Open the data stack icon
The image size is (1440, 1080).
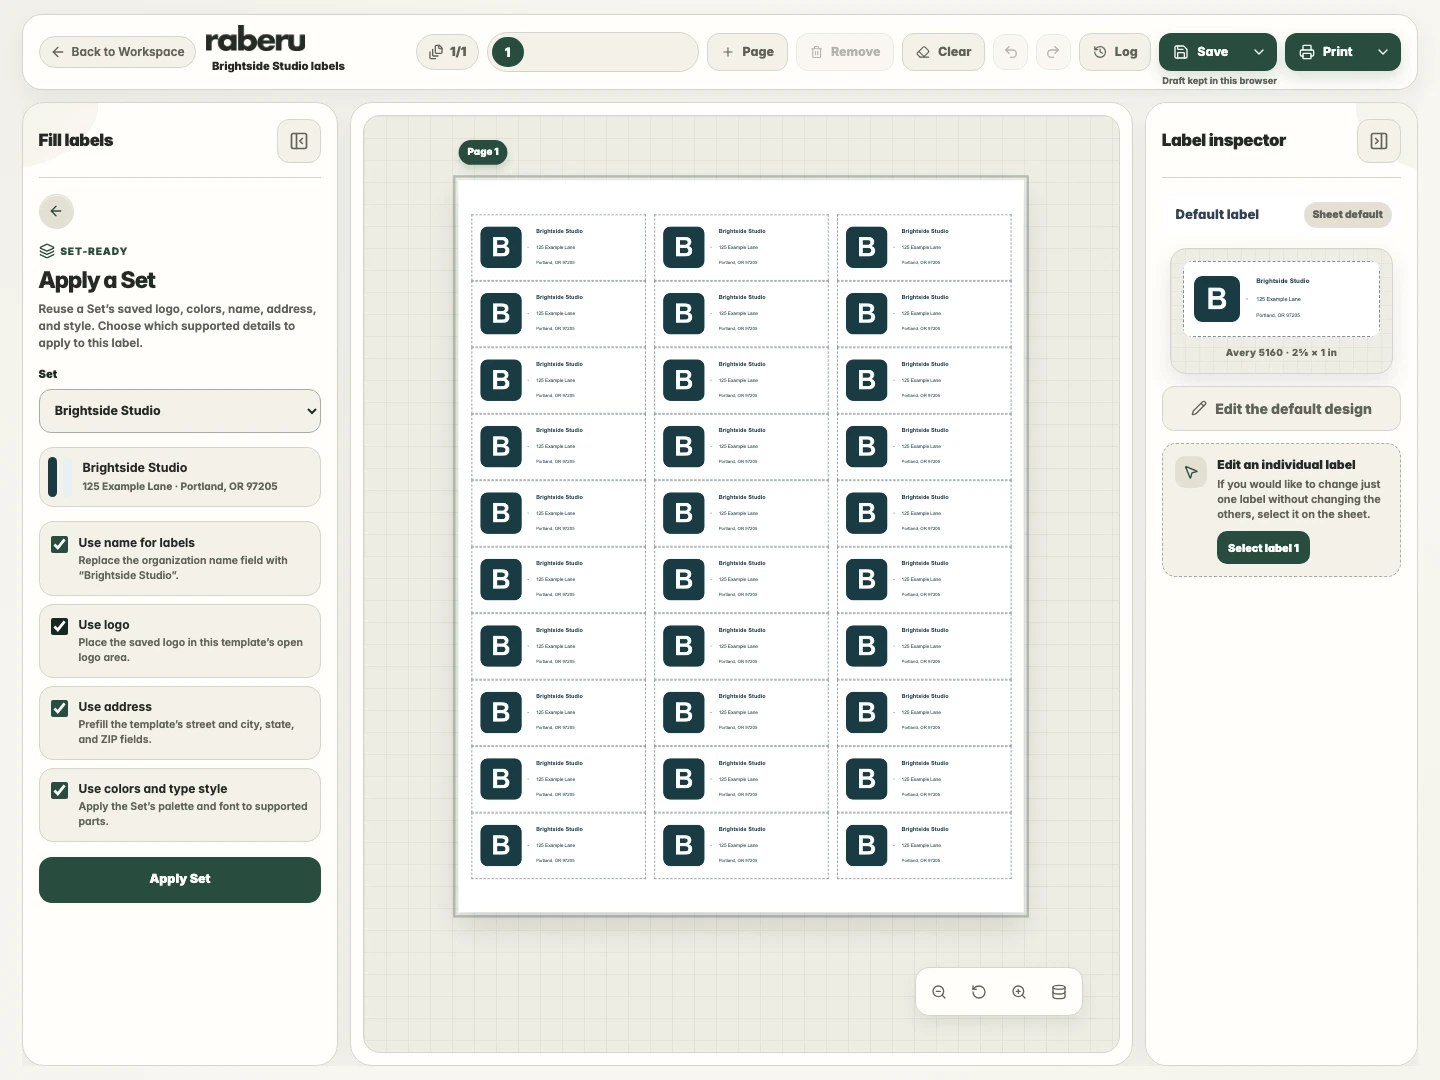tap(1059, 992)
